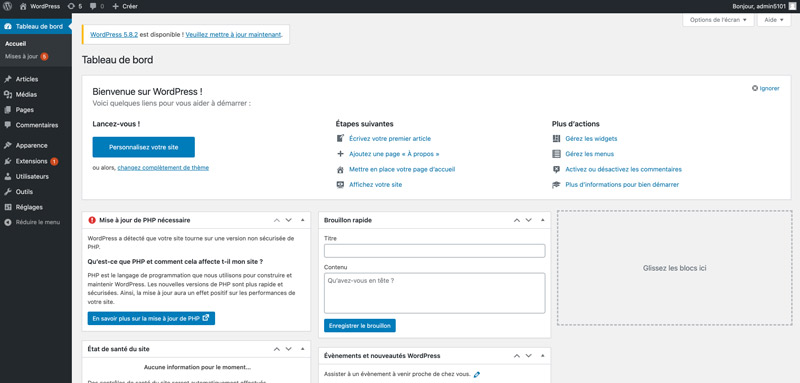Screen dimensions: 800x383
Task: Click into the Contenu text area
Action: [435, 293]
